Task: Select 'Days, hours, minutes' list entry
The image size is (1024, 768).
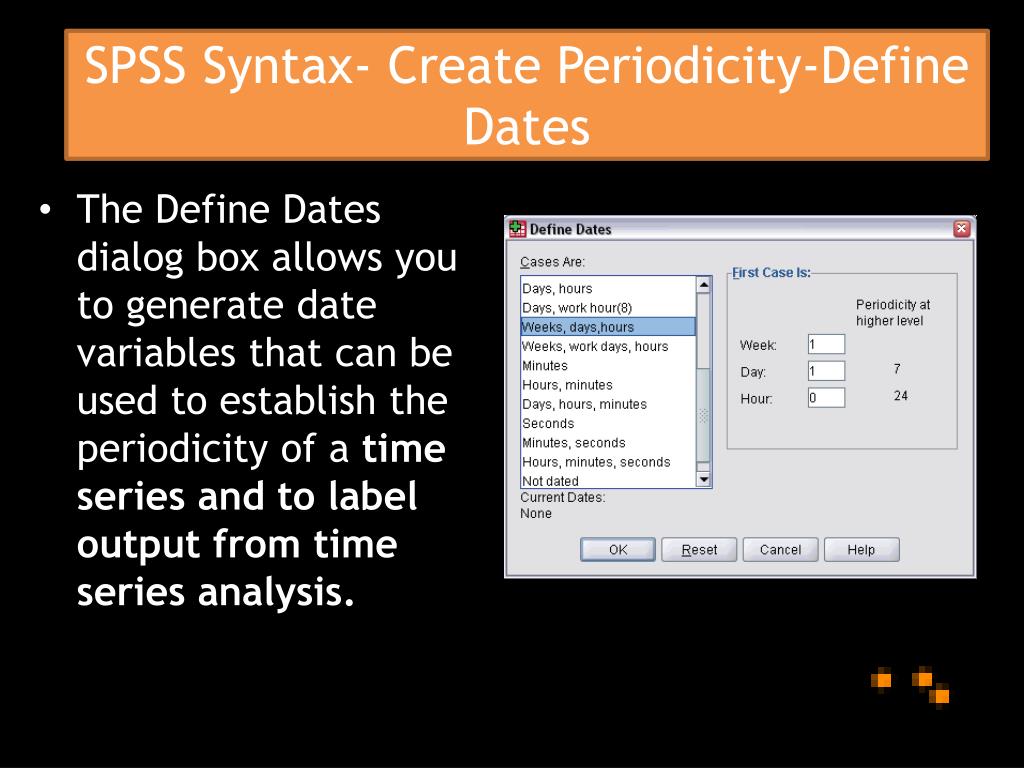Action: [608, 404]
